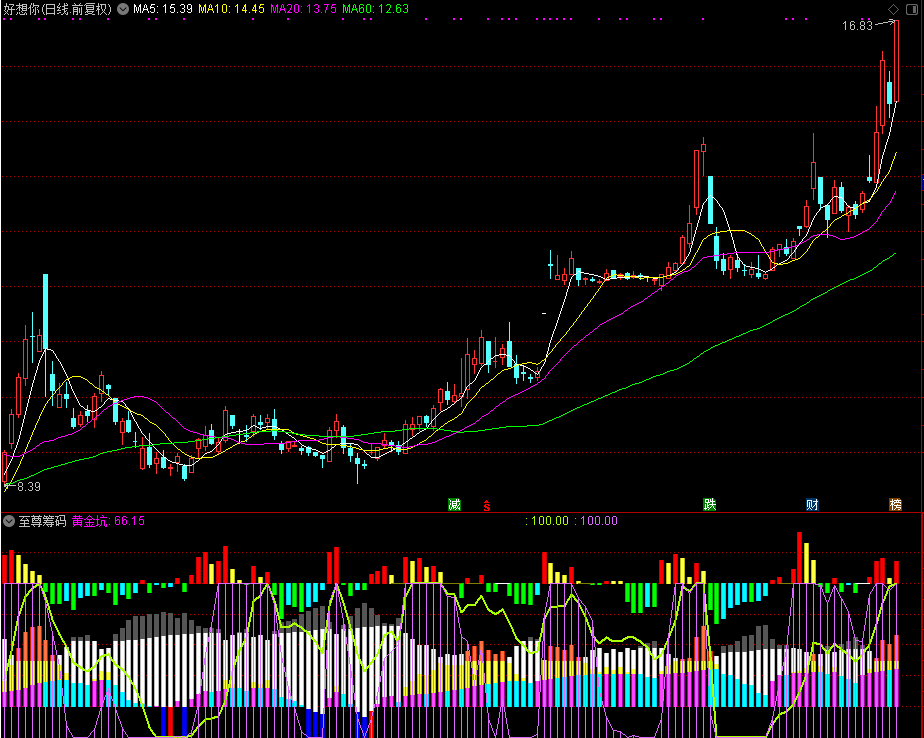Toggle the side panel icon at top right
Image resolution: width=924 pixels, height=738 pixels.
[x=911, y=9]
